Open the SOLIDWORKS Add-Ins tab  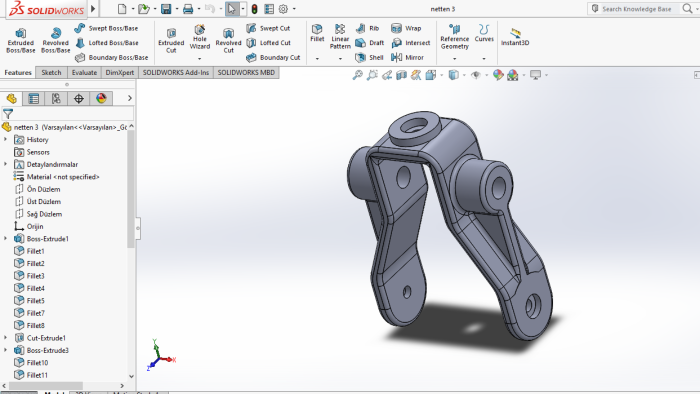point(176,72)
